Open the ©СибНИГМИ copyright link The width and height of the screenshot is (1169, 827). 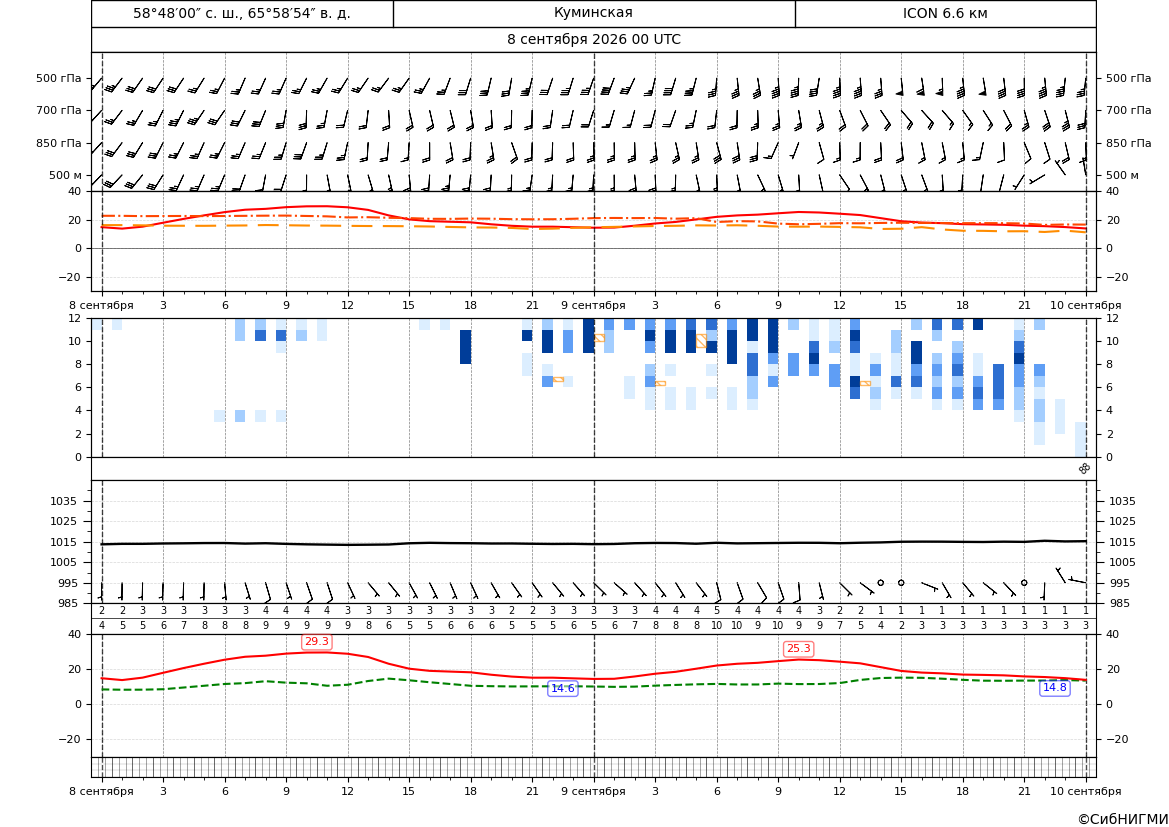[x=1123, y=819]
